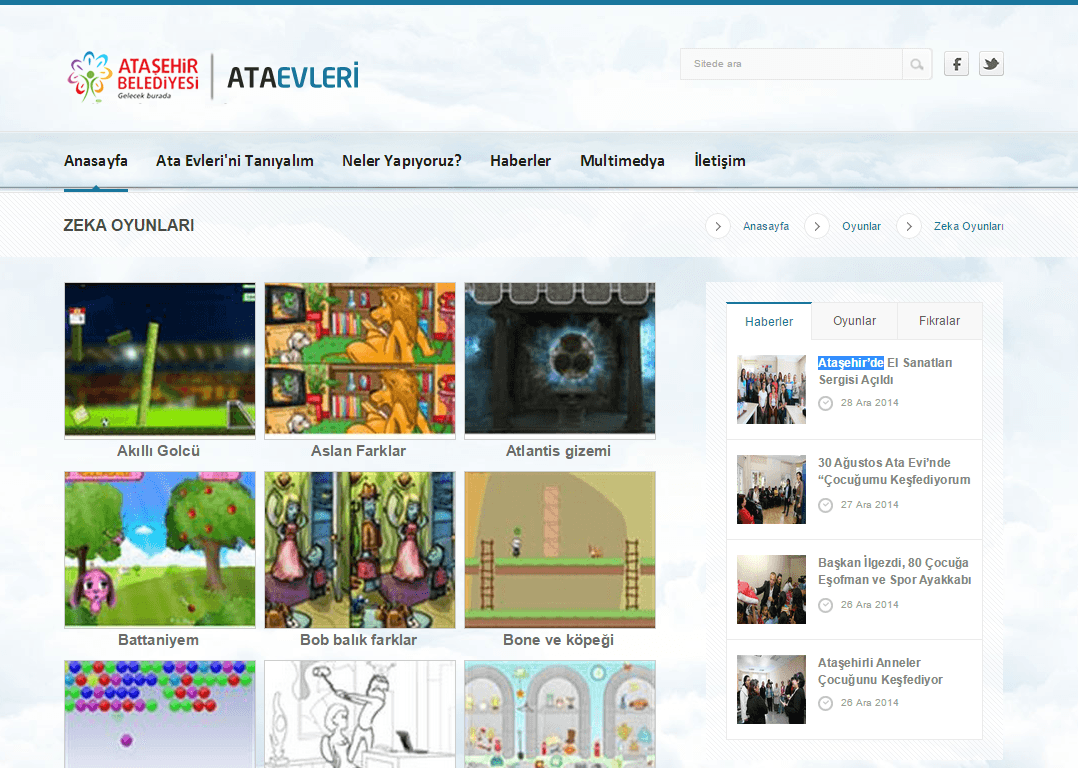Follow the Zeka Oyunları breadcrumb link
Screen dimensions: 1078x768
pyautogui.click(x=968, y=226)
